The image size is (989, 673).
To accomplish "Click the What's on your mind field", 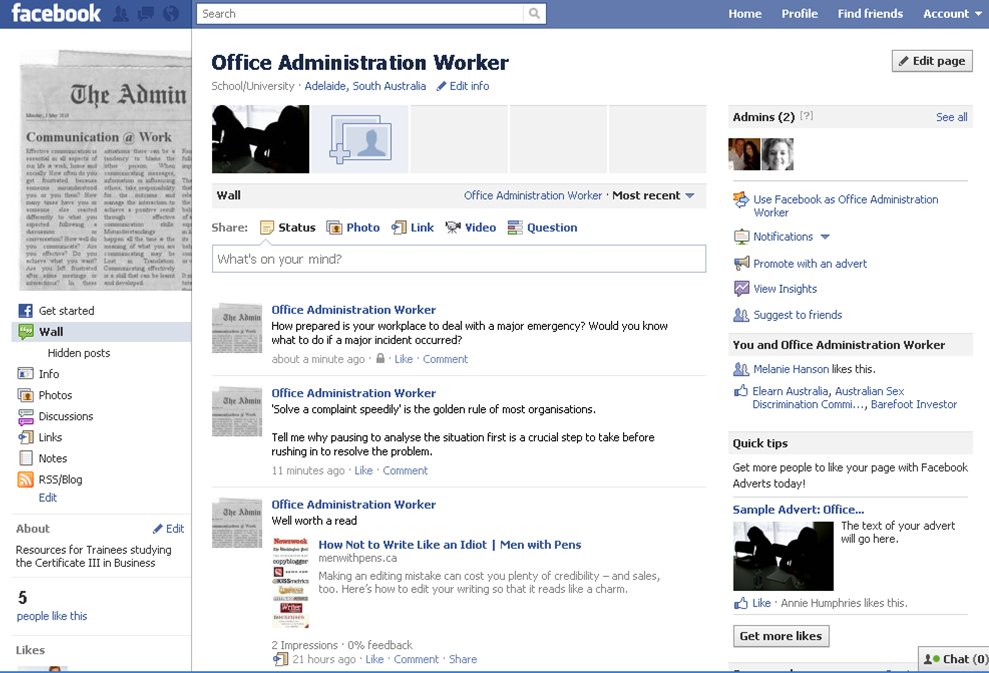I will click(459, 259).
